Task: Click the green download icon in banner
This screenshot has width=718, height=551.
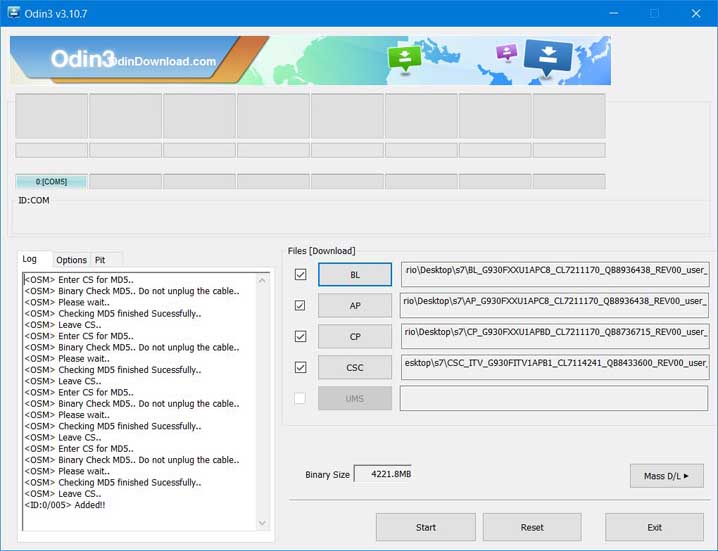Action: tap(405, 59)
